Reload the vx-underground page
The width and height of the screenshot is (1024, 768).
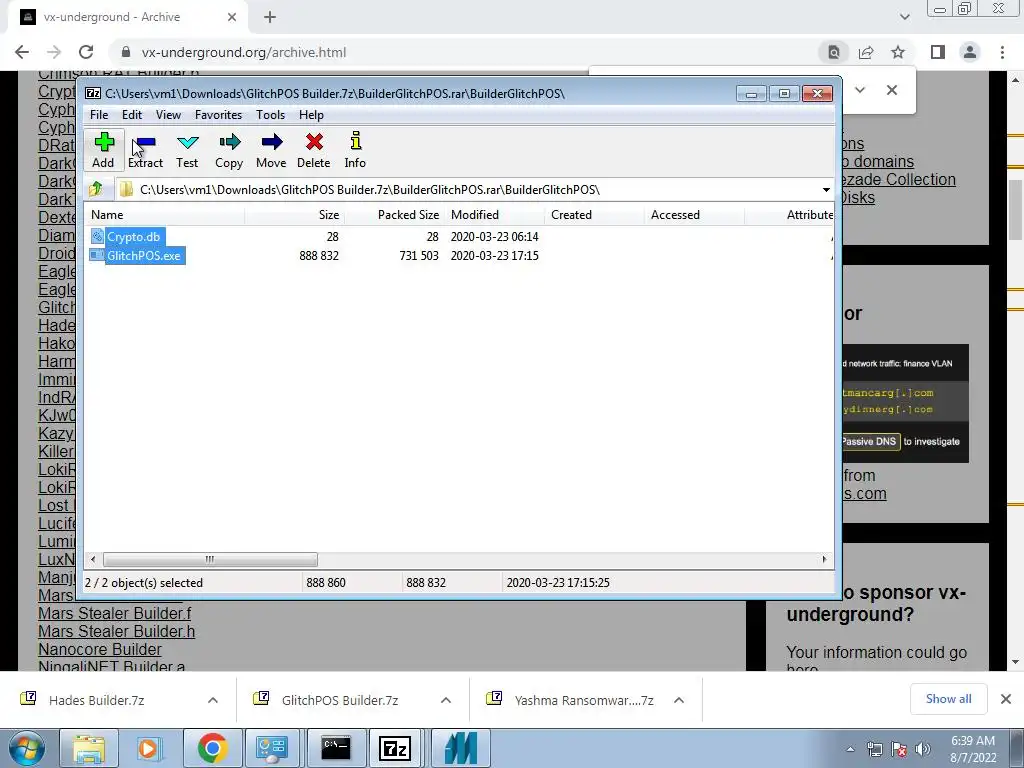coord(86,52)
